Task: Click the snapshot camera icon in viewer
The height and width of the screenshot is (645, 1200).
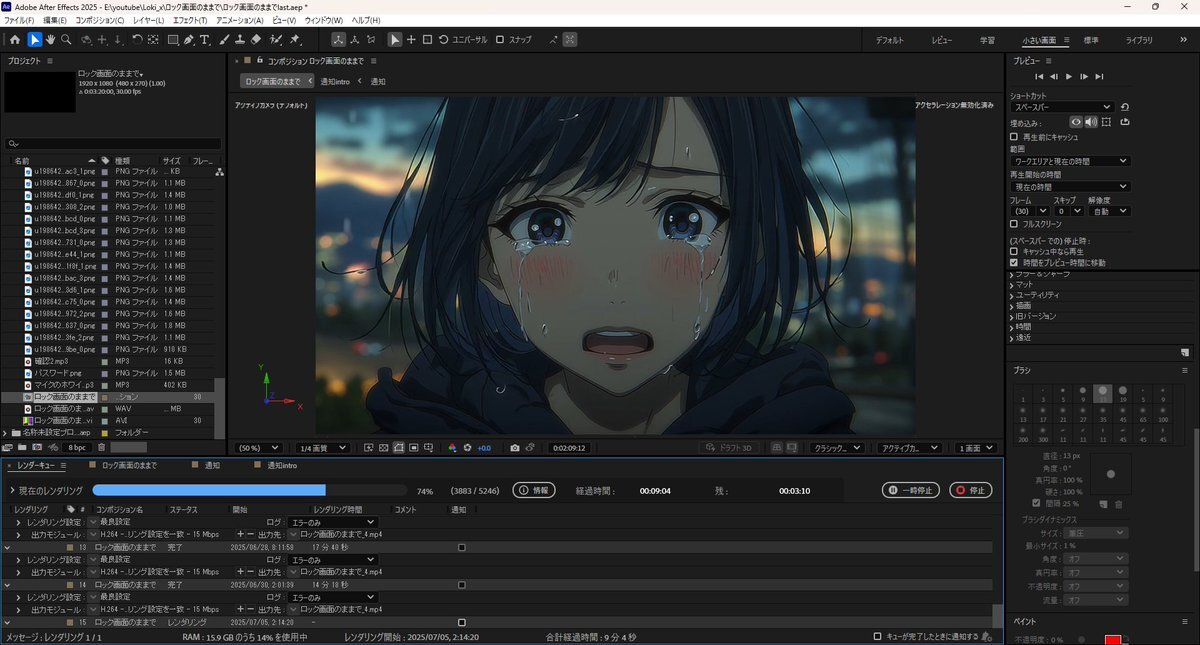Action: [x=515, y=448]
